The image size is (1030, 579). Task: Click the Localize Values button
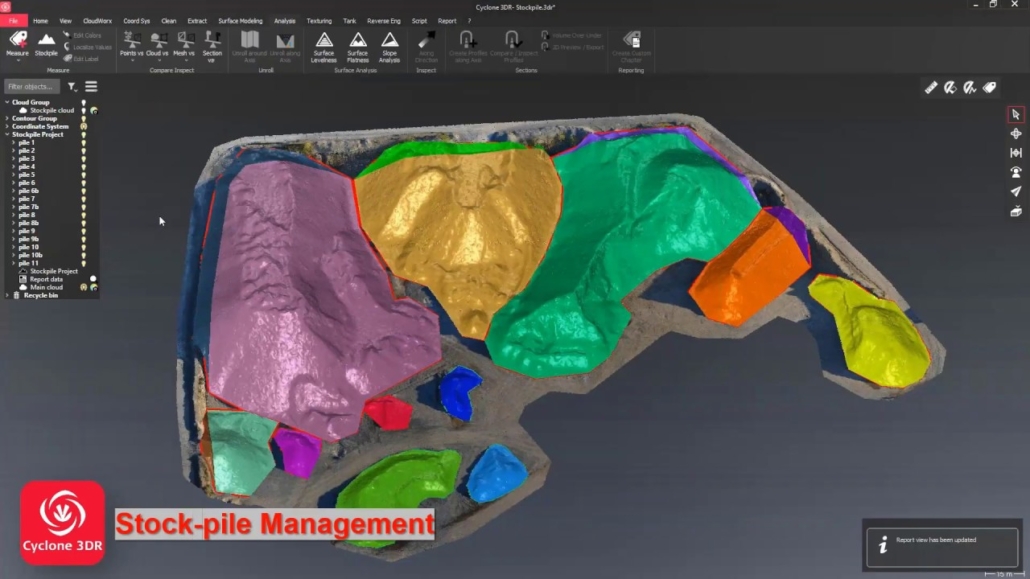click(92, 45)
